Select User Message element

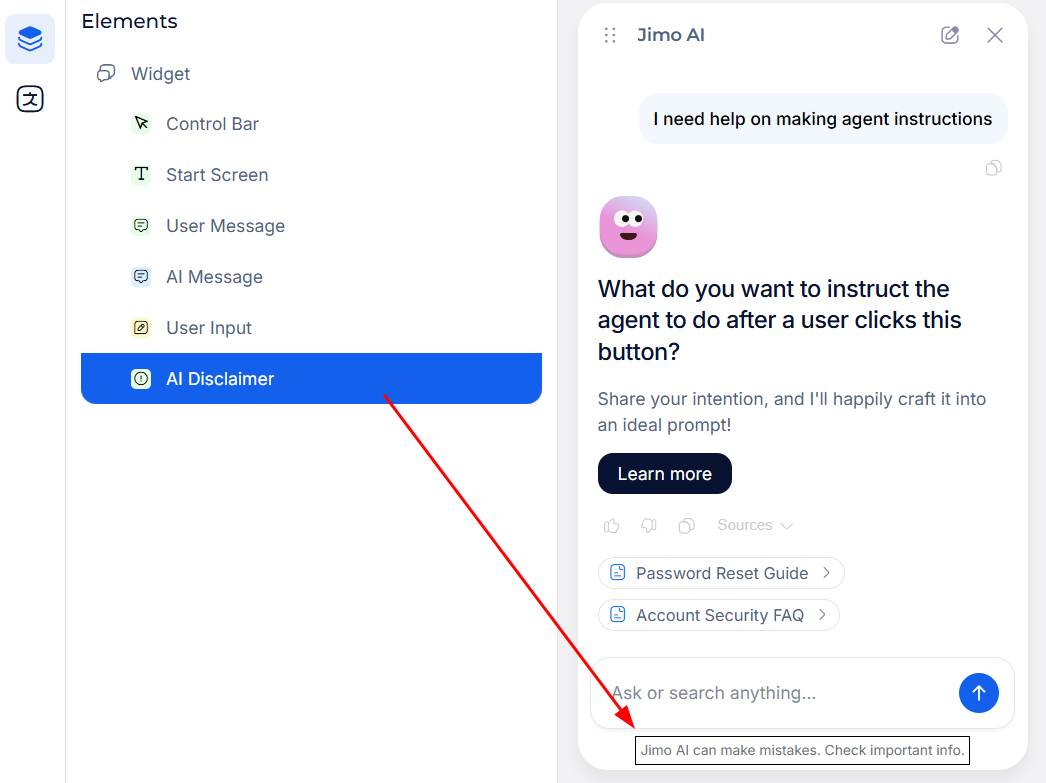click(x=225, y=226)
